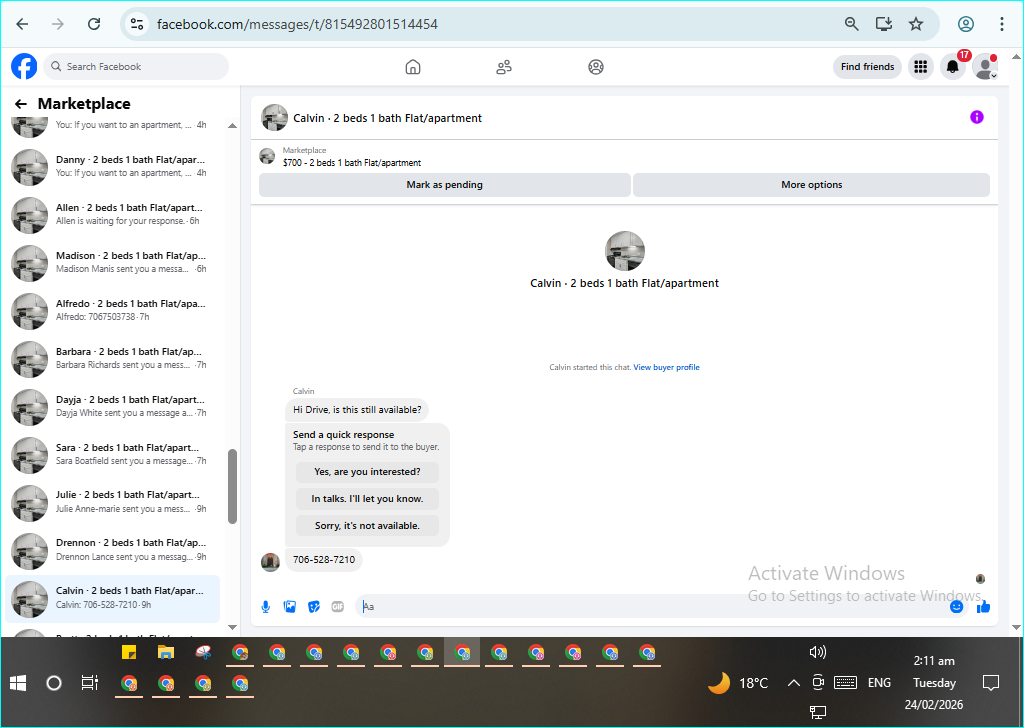The image size is (1024, 728).
Task: Open Cortana search circle in taskbar
Action: tap(54, 683)
